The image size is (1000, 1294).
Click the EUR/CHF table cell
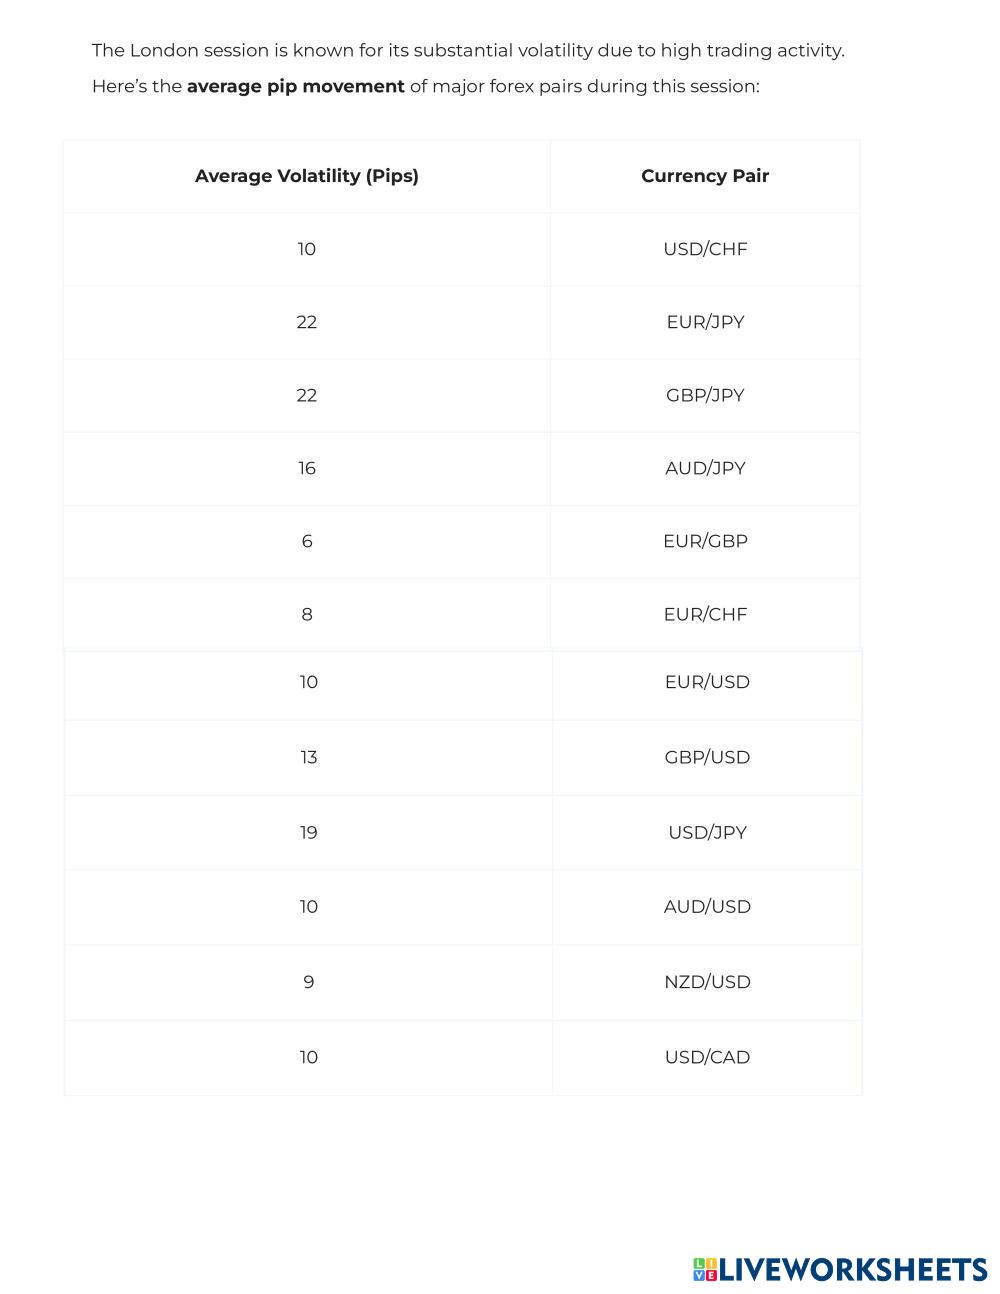click(x=705, y=614)
